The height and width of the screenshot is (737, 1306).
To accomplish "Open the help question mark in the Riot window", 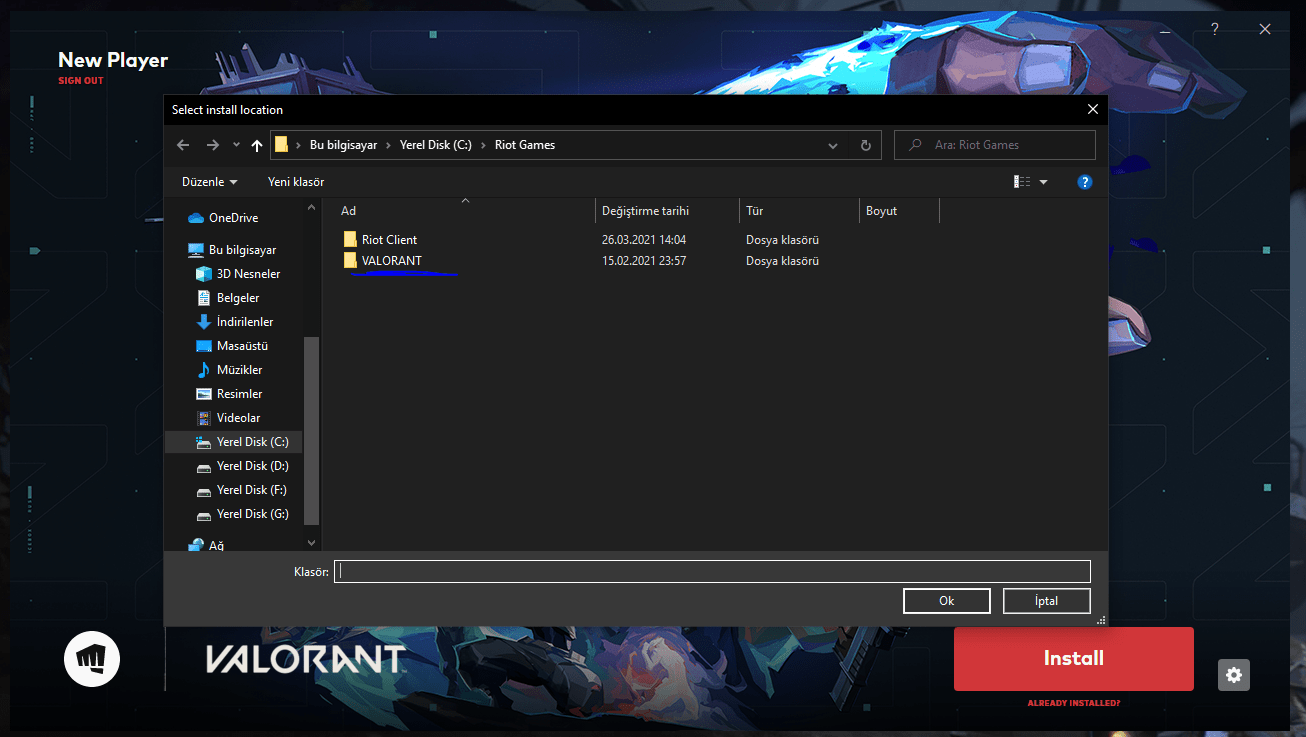I will pos(1215,29).
